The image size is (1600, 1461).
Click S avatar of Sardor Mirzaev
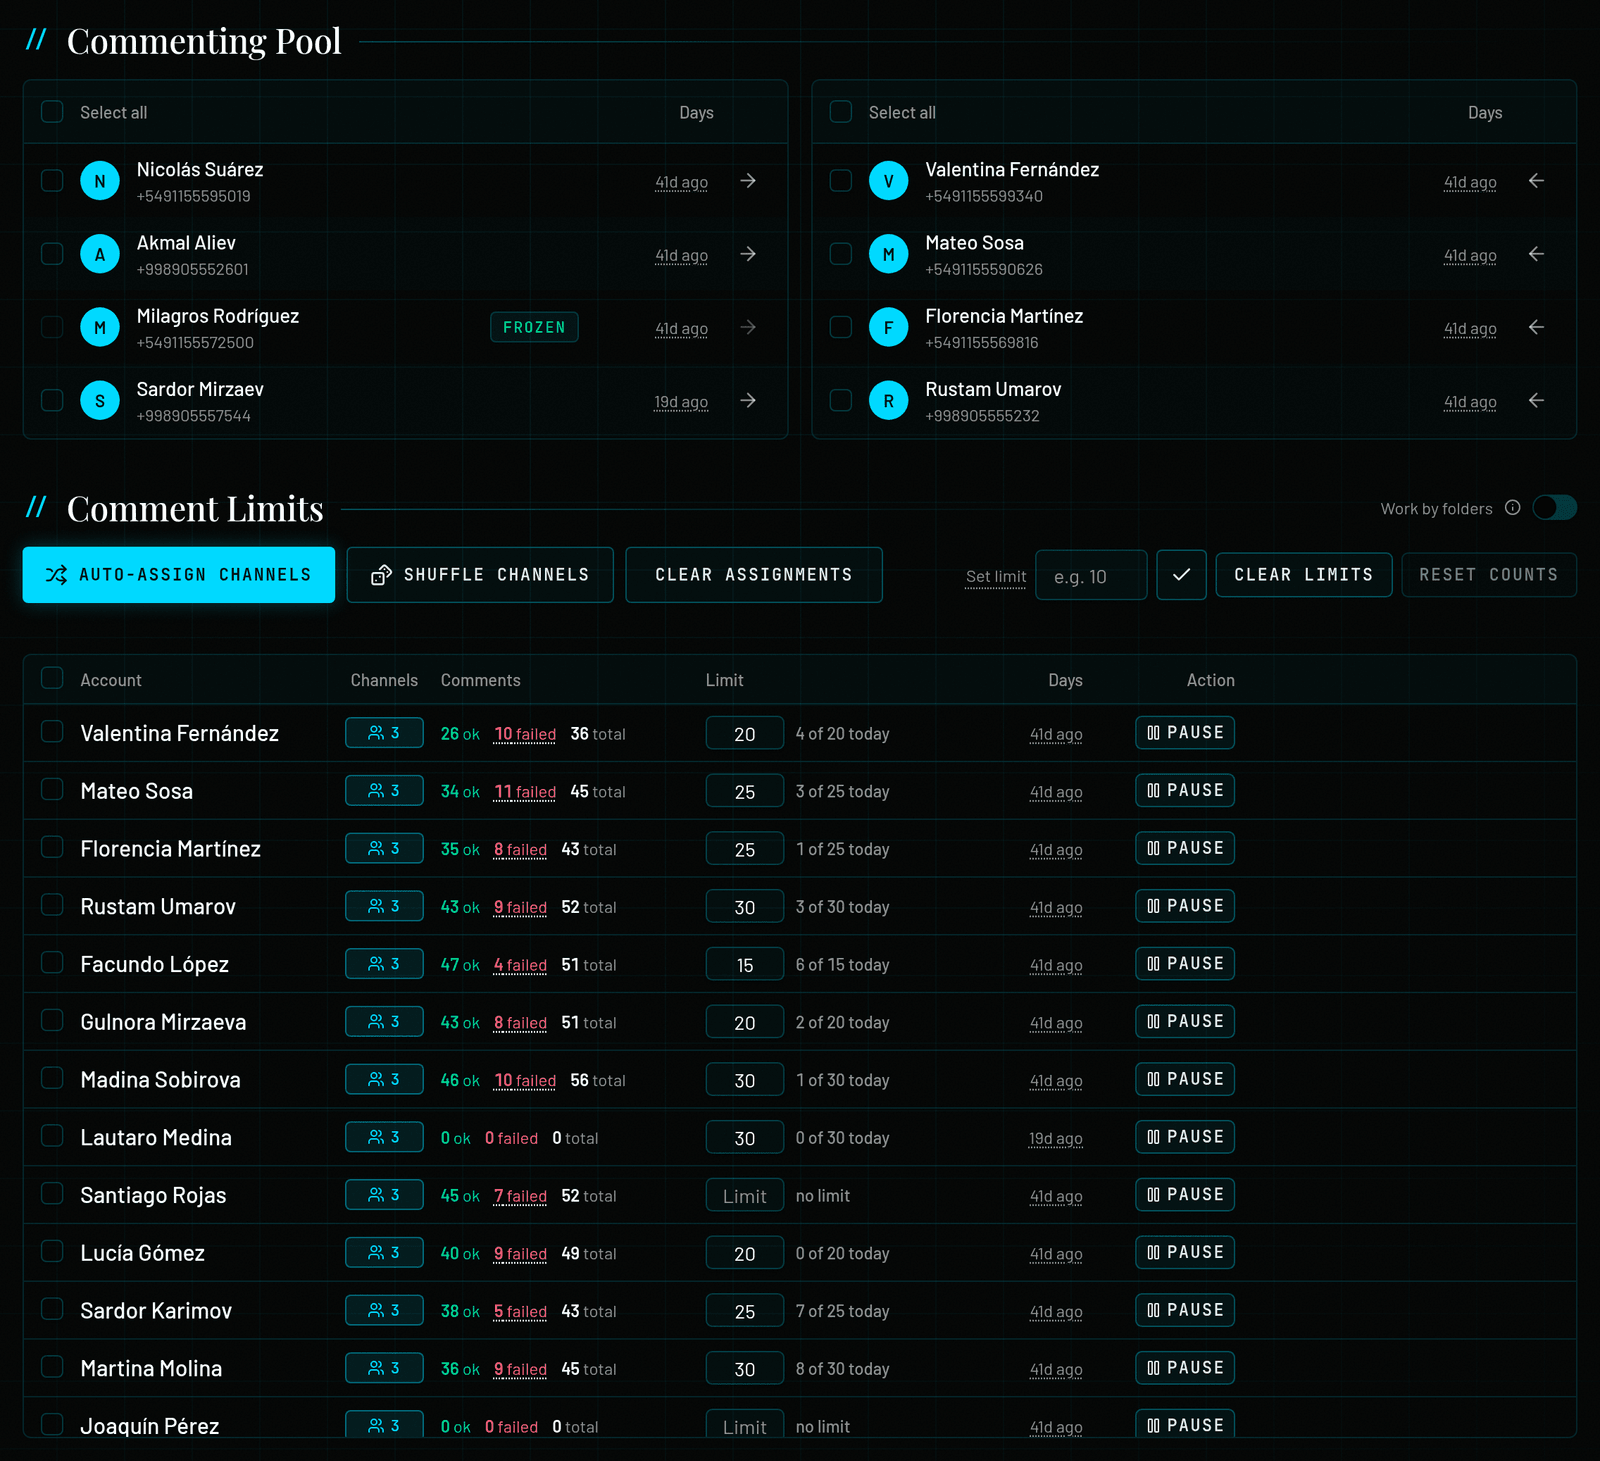tap(100, 400)
